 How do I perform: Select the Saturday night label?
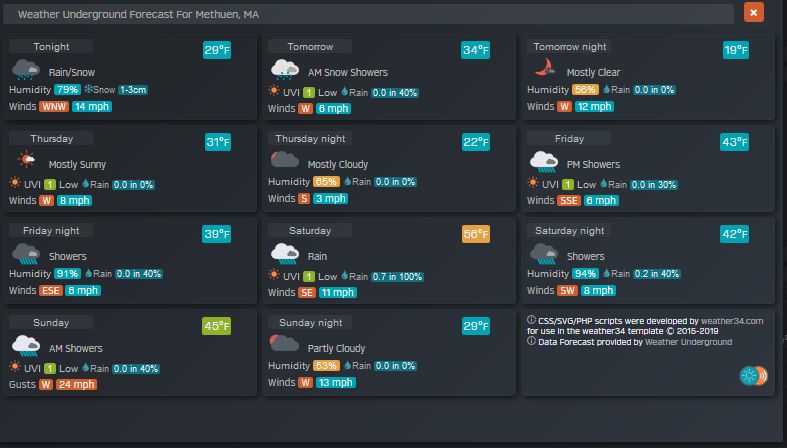coord(569,231)
